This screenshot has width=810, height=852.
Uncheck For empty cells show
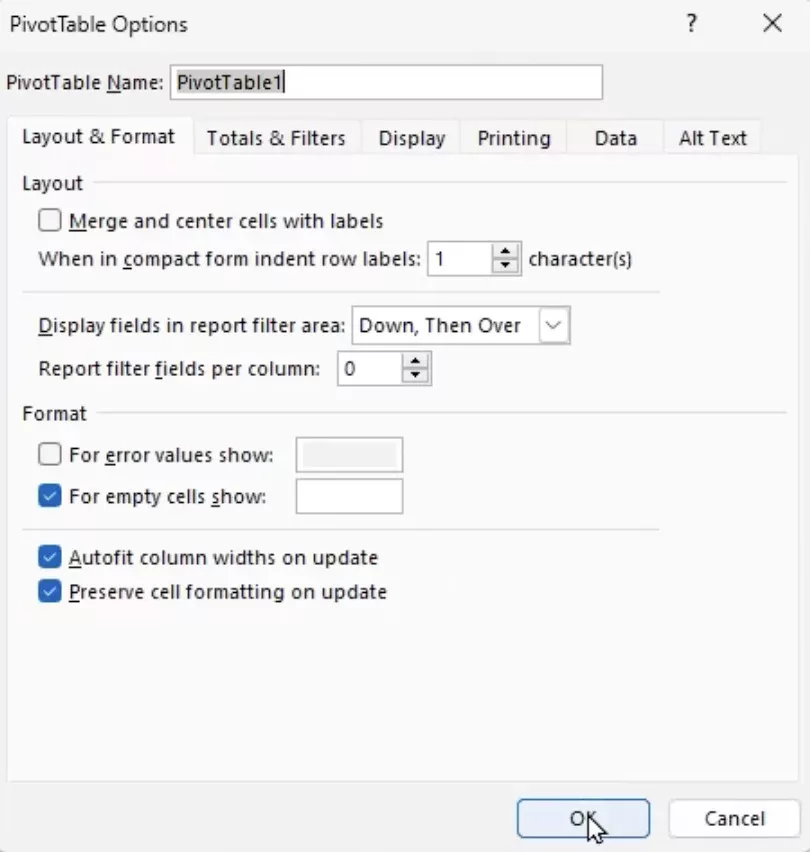click(x=49, y=496)
